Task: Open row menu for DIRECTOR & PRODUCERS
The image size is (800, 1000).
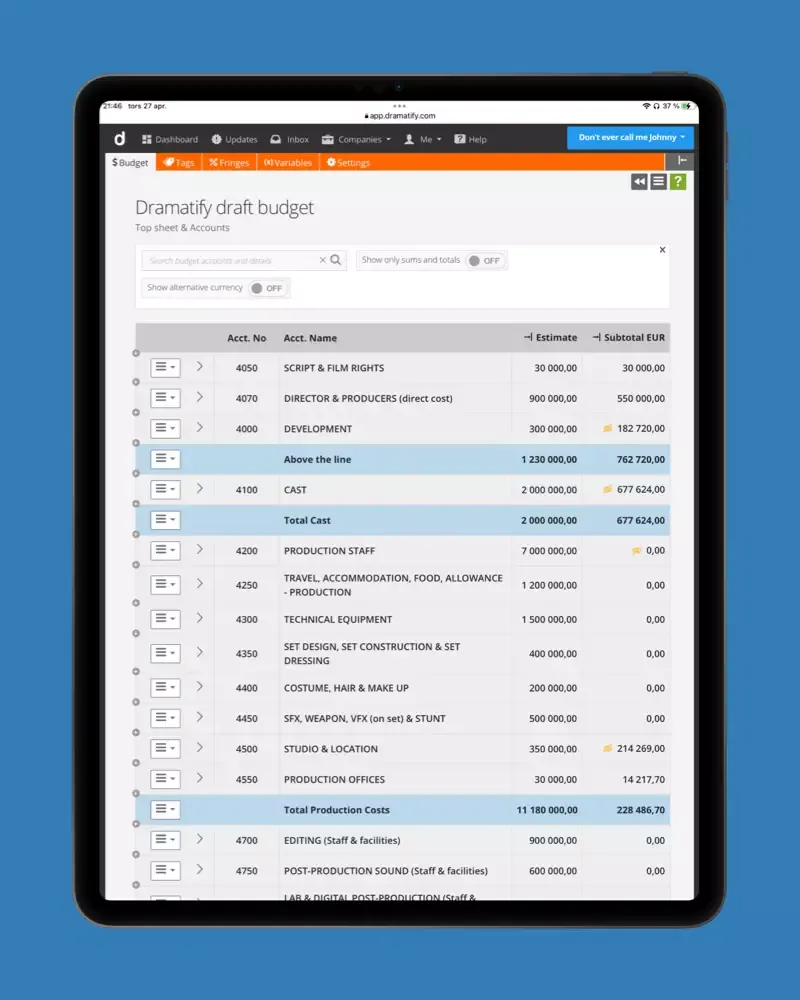Action: coord(165,398)
